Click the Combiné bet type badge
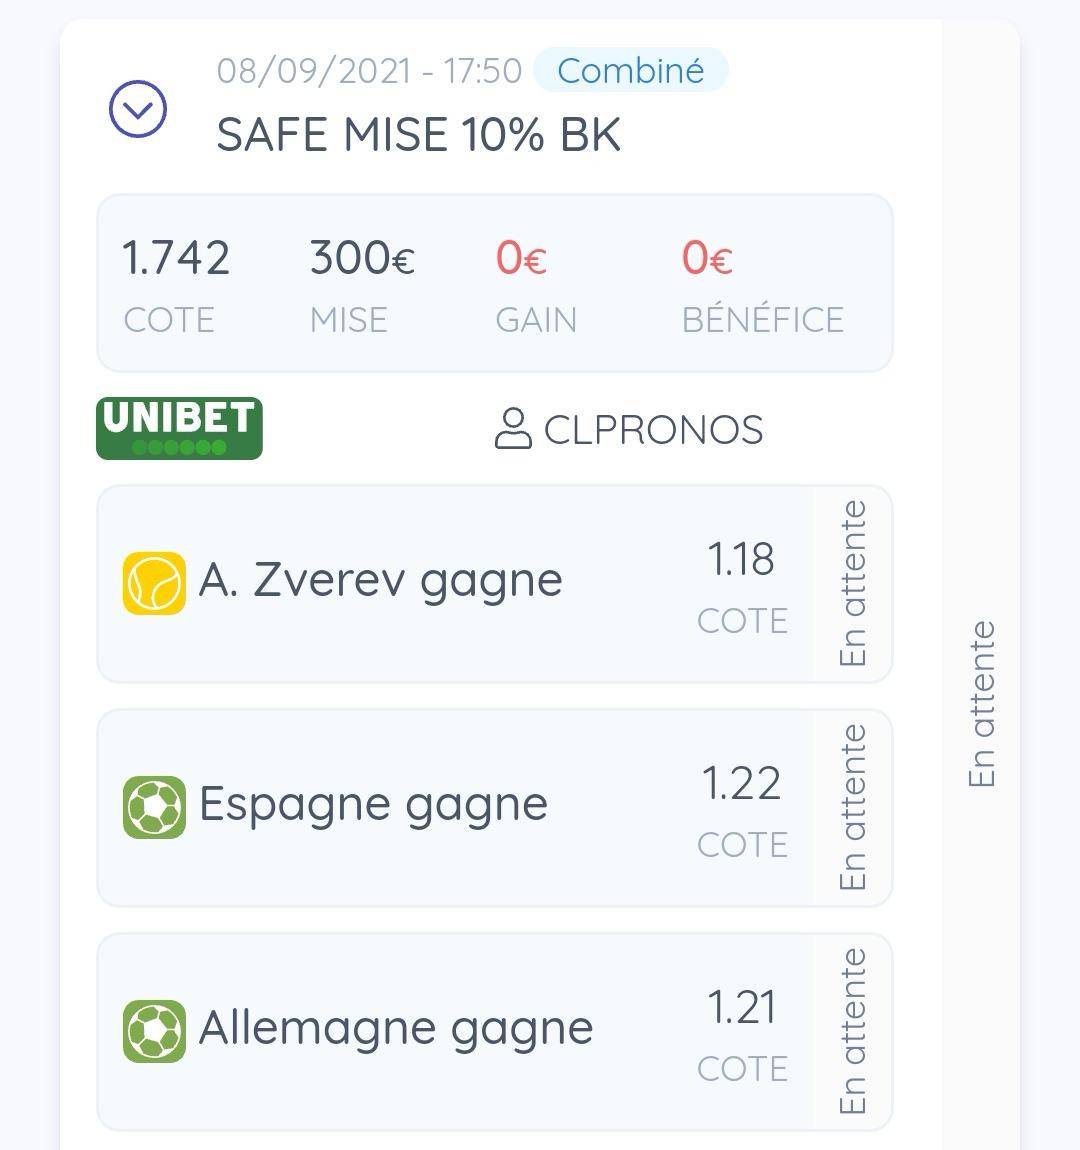The width and height of the screenshot is (1080, 1150). point(630,71)
